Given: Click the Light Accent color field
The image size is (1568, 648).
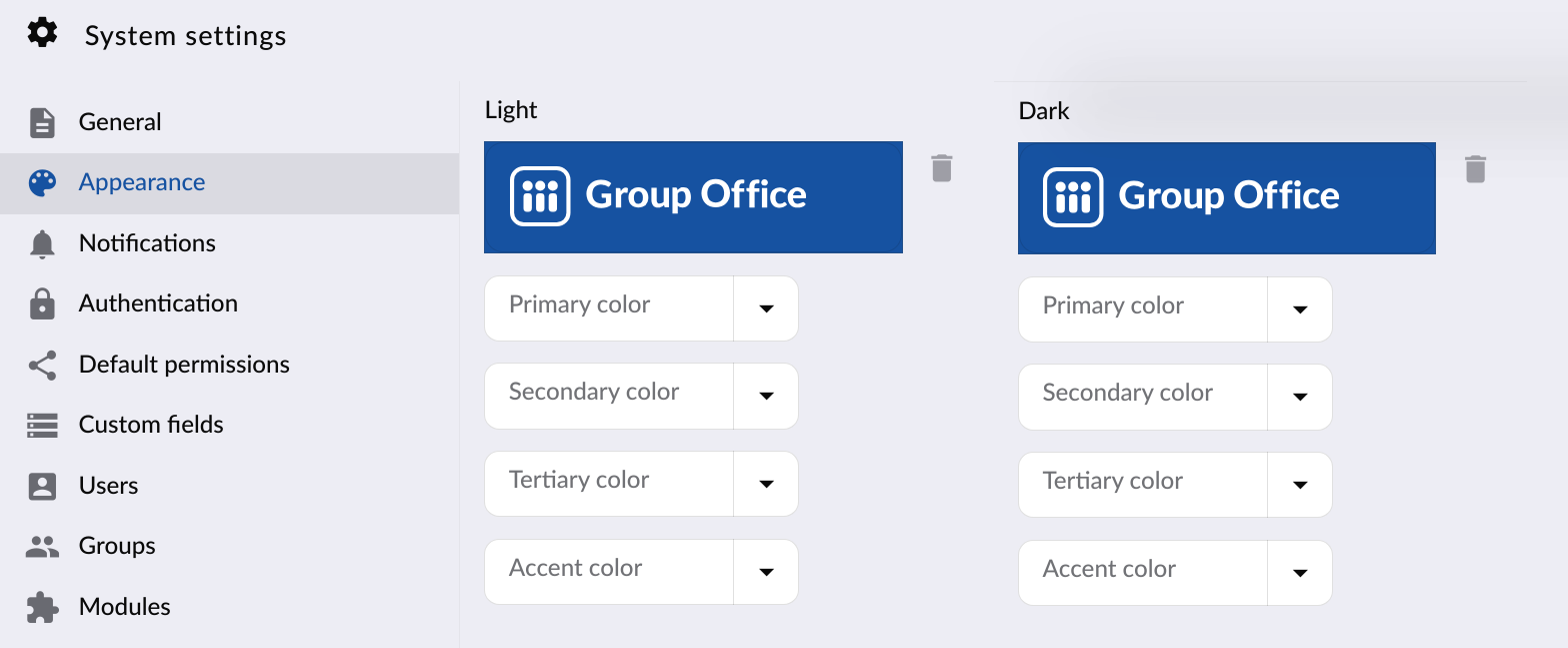Looking at the screenshot, I should tap(609, 572).
